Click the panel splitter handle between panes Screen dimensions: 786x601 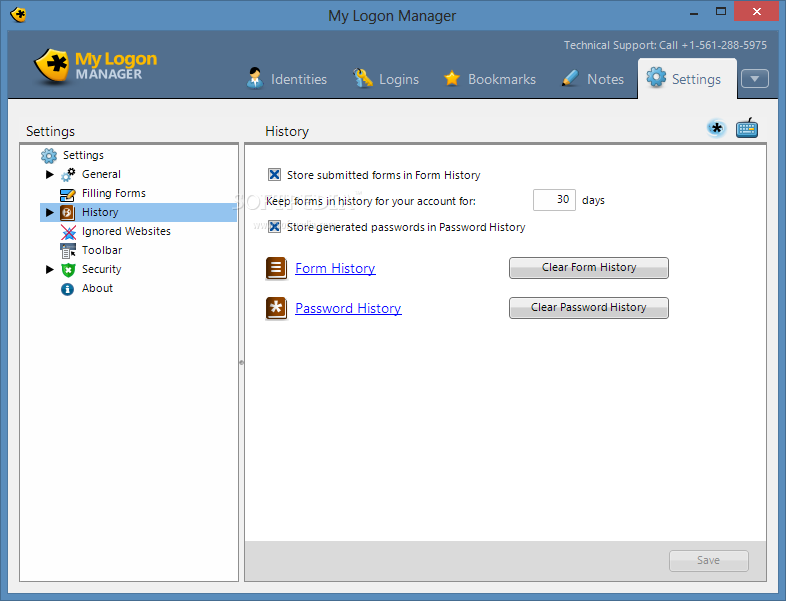pyautogui.click(x=242, y=362)
